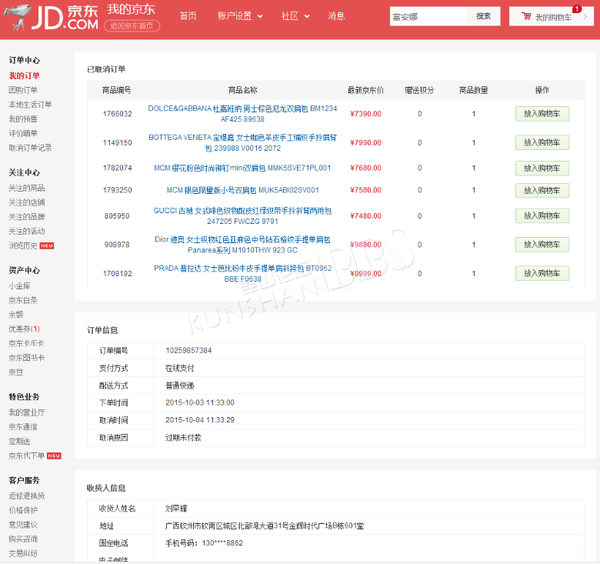600x564 pixels.
Task: Open the GUCCI 247205 product link
Action: pos(242,216)
